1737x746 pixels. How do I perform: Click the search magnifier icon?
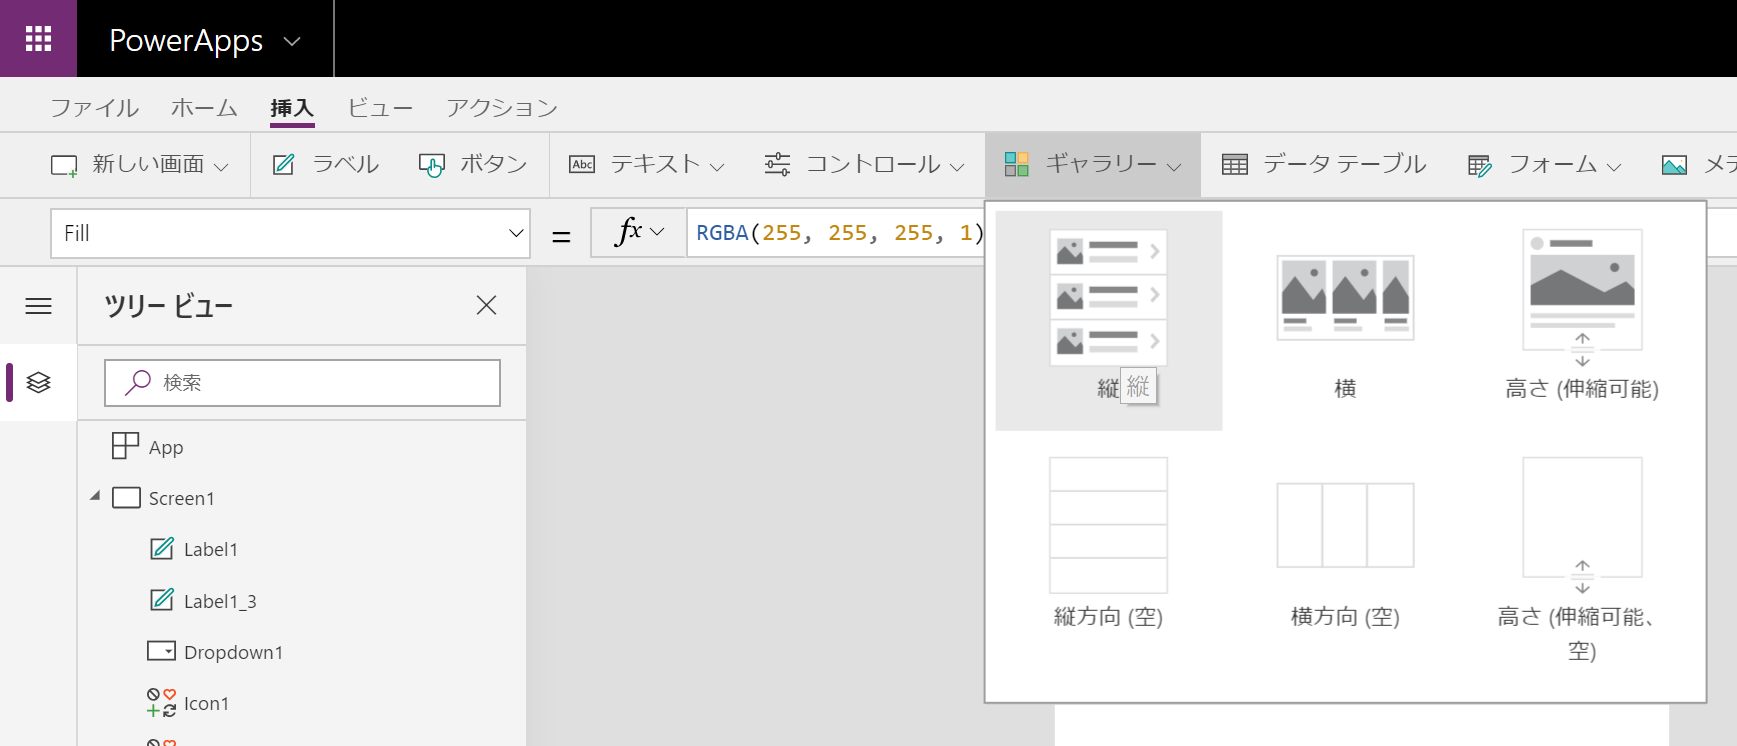[138, 383]
